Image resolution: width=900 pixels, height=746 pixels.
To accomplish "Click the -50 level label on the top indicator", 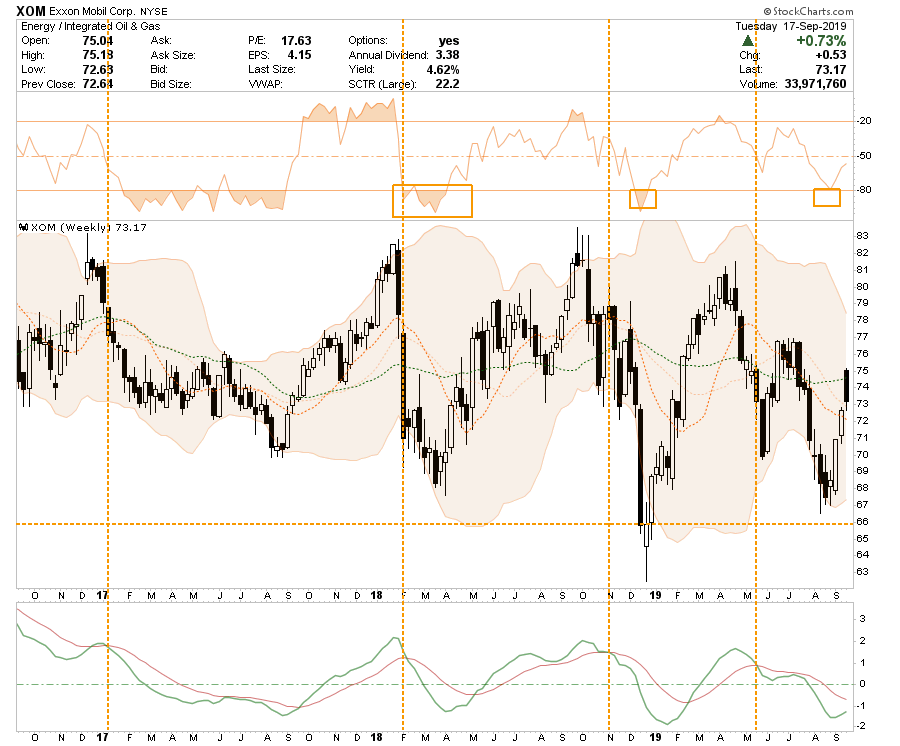I will coord(864,156).
